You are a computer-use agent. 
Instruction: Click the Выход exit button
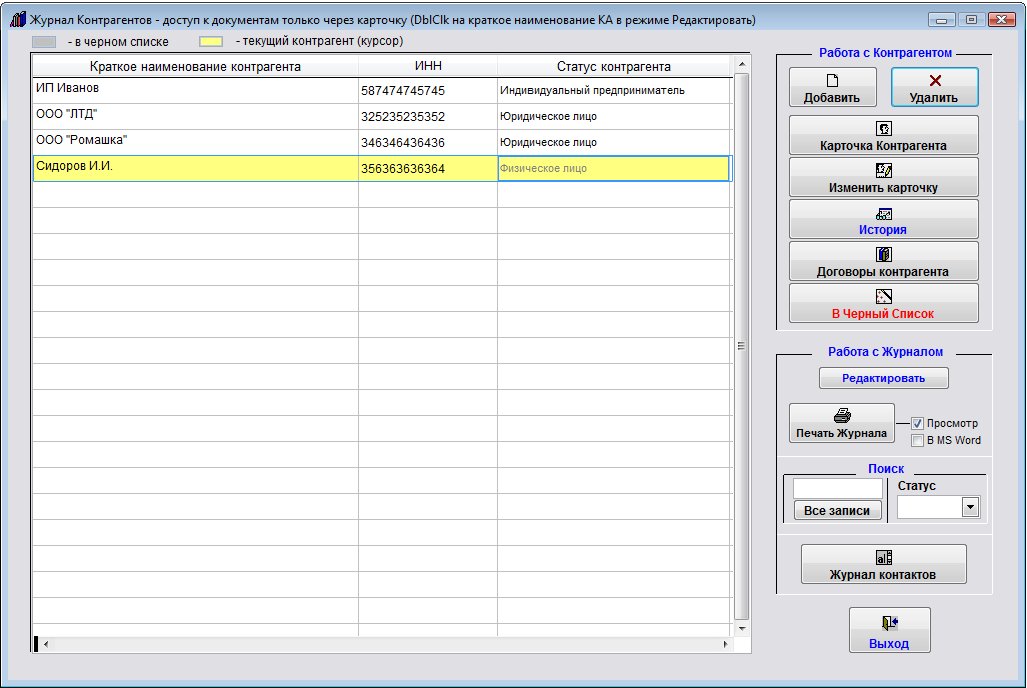[x=889, y=631]
